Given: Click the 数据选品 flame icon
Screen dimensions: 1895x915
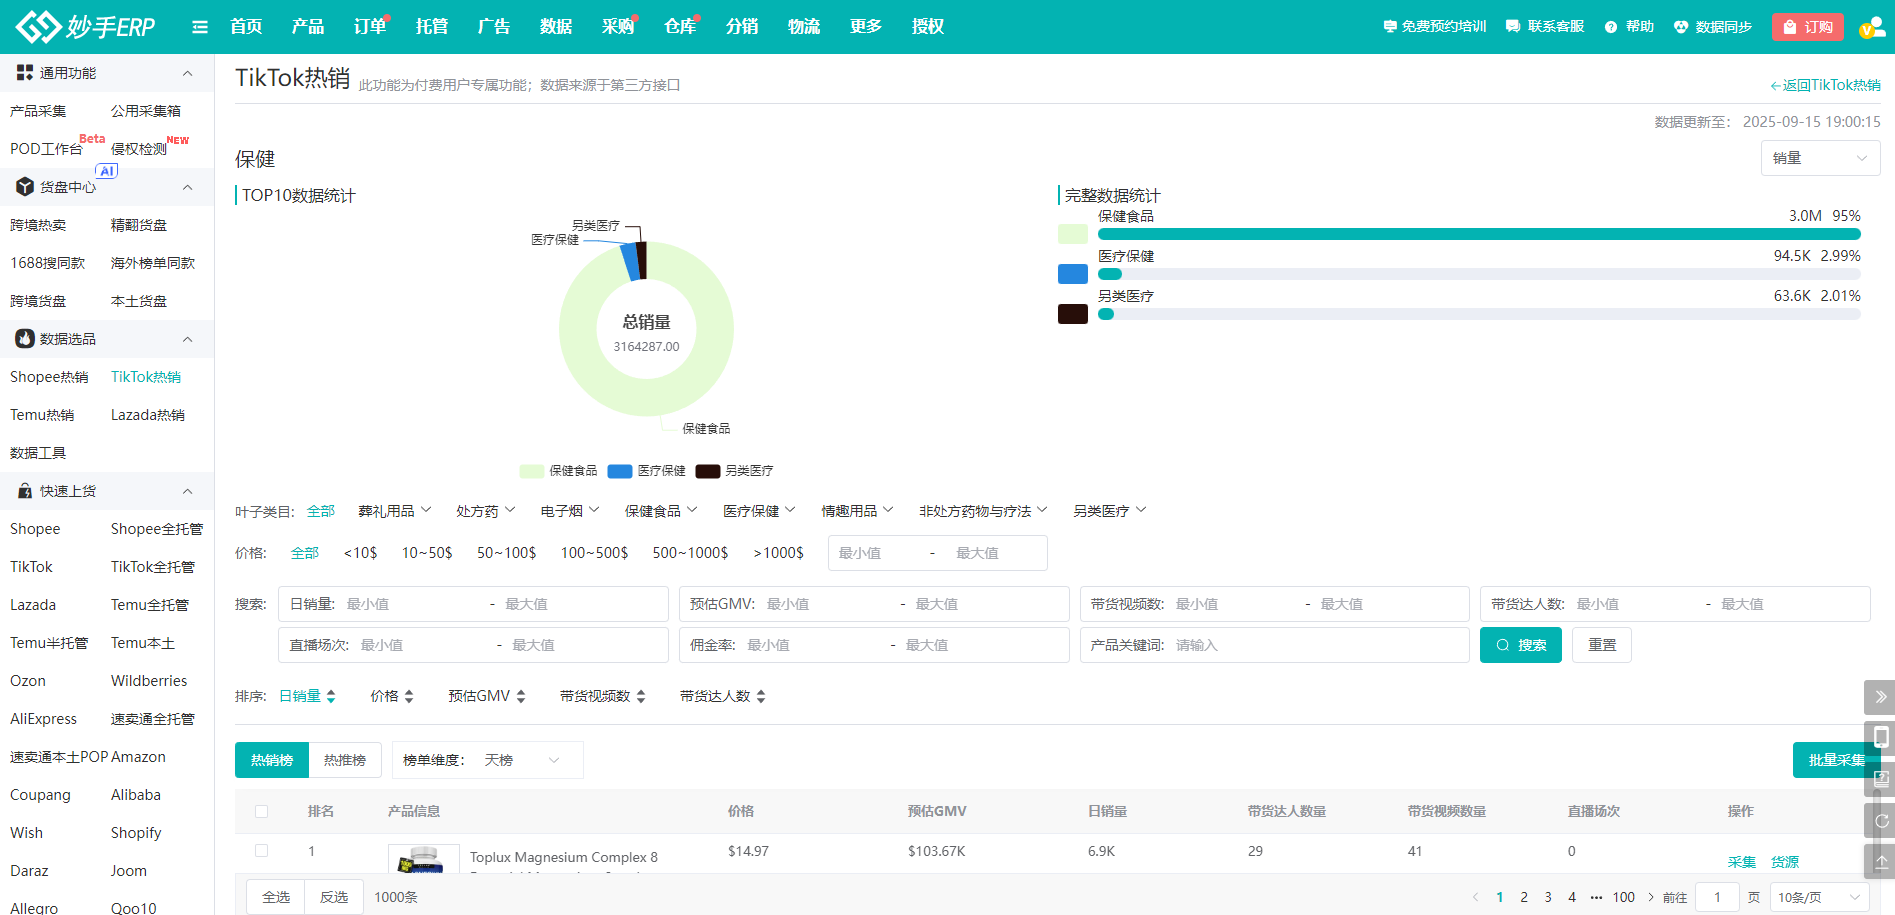Looking at the screenshot, I should click(25, 339).
